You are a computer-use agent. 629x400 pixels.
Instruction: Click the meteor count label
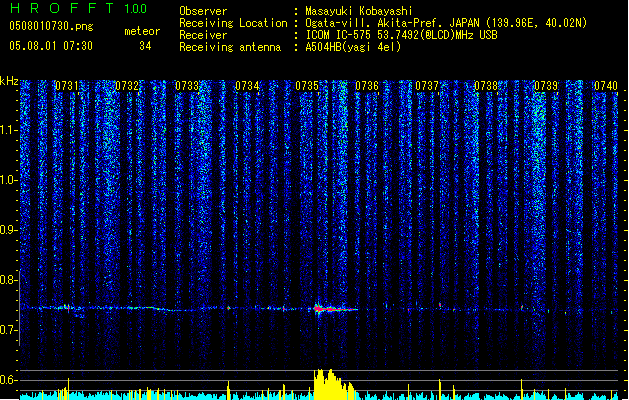pos(142,31)
